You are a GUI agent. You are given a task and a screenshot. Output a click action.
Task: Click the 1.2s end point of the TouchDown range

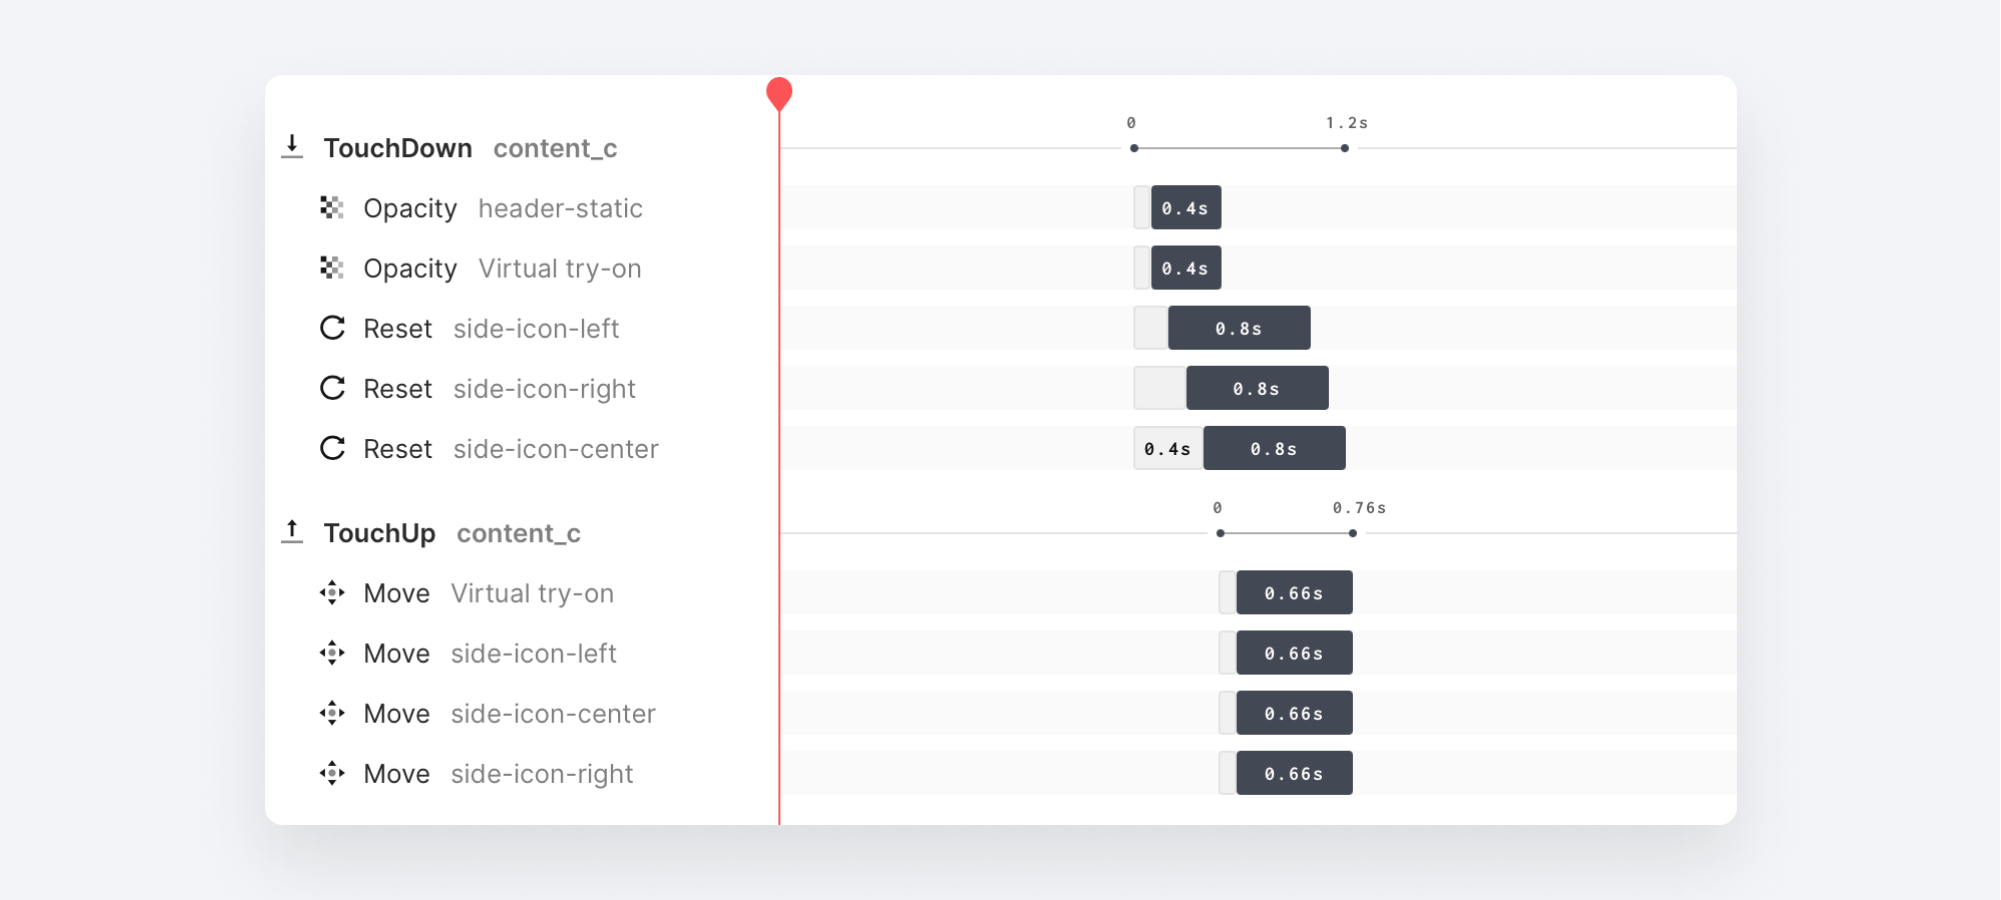(x=1344, y=148)
